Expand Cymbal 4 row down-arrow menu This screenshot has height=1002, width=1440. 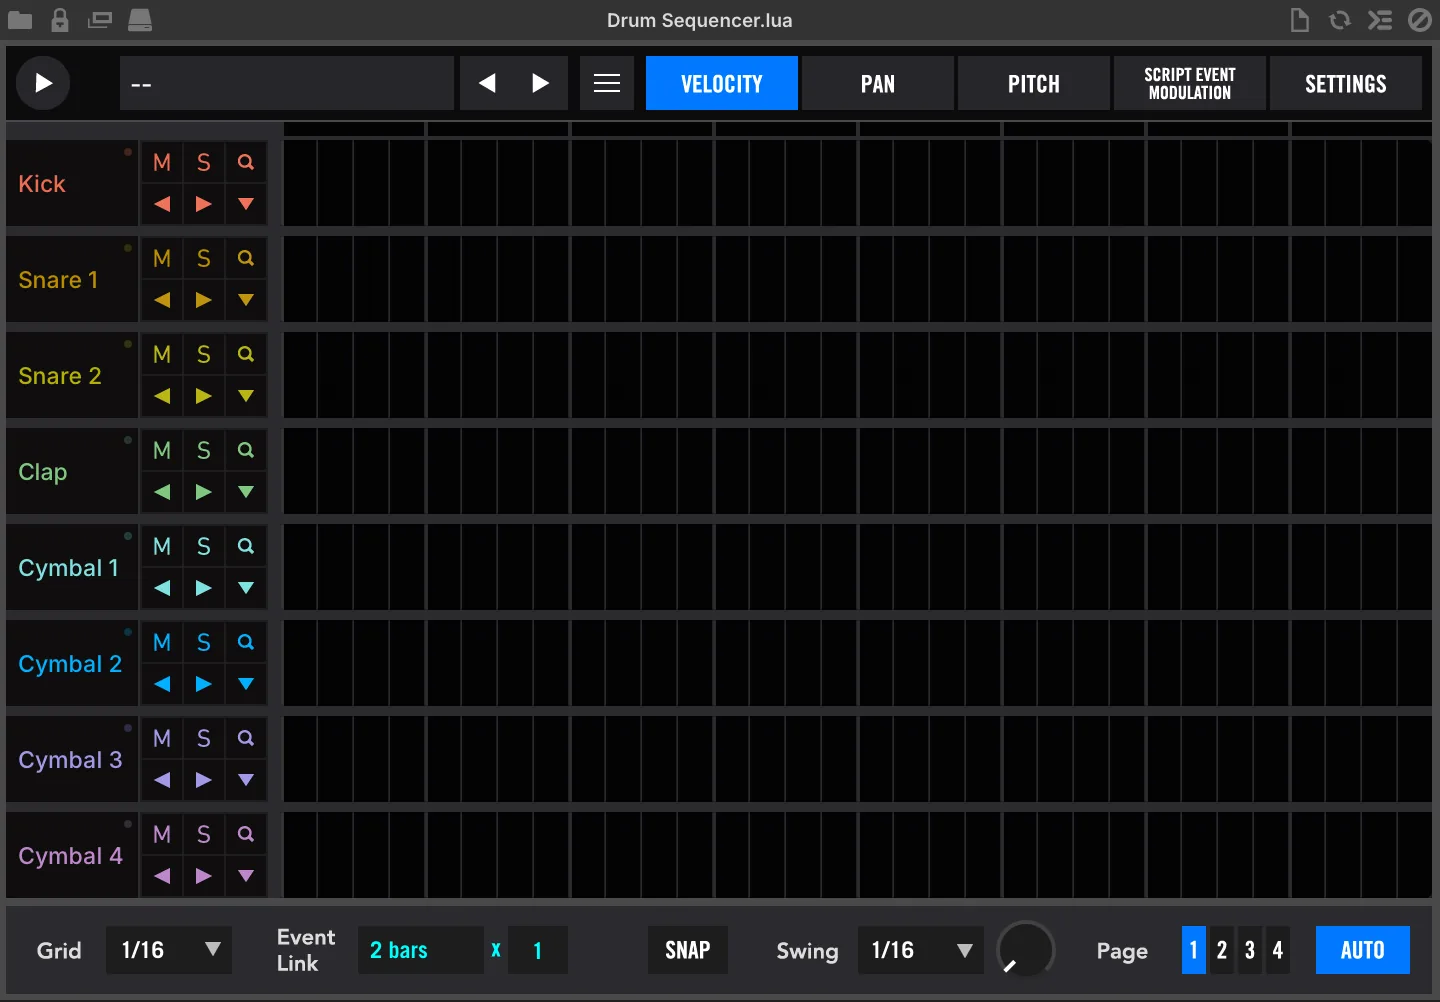tap(246, 876)
